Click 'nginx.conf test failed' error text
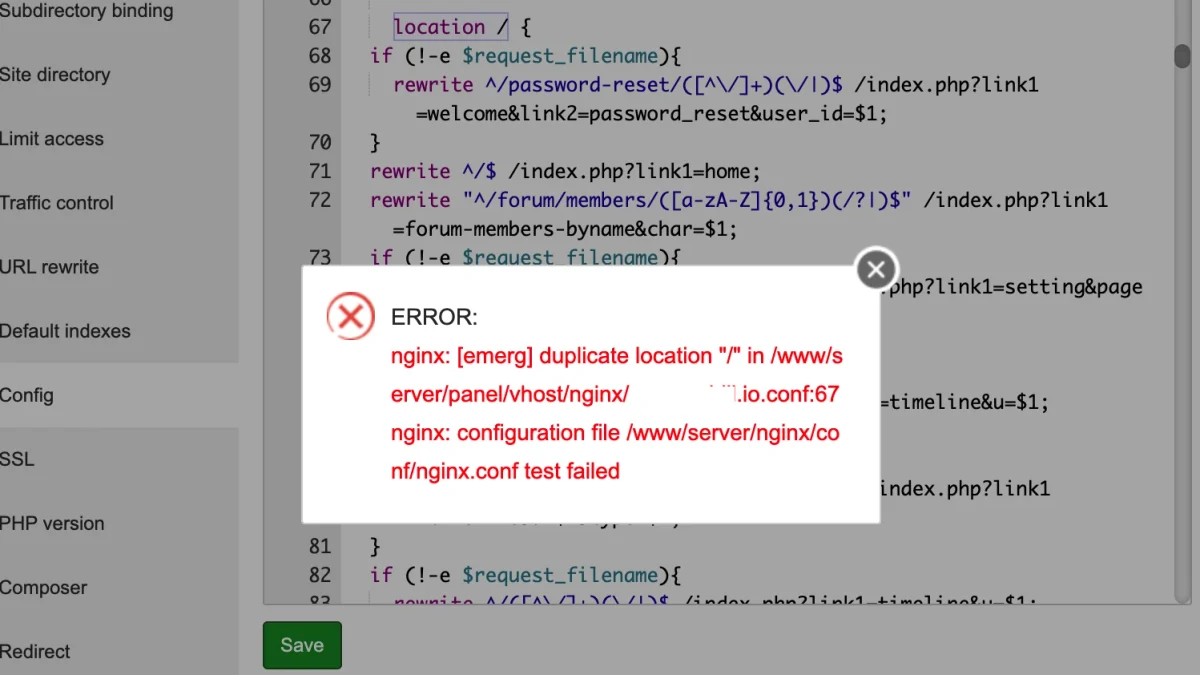The width and height of the screenshot is (1200, 675). (505, 471)
